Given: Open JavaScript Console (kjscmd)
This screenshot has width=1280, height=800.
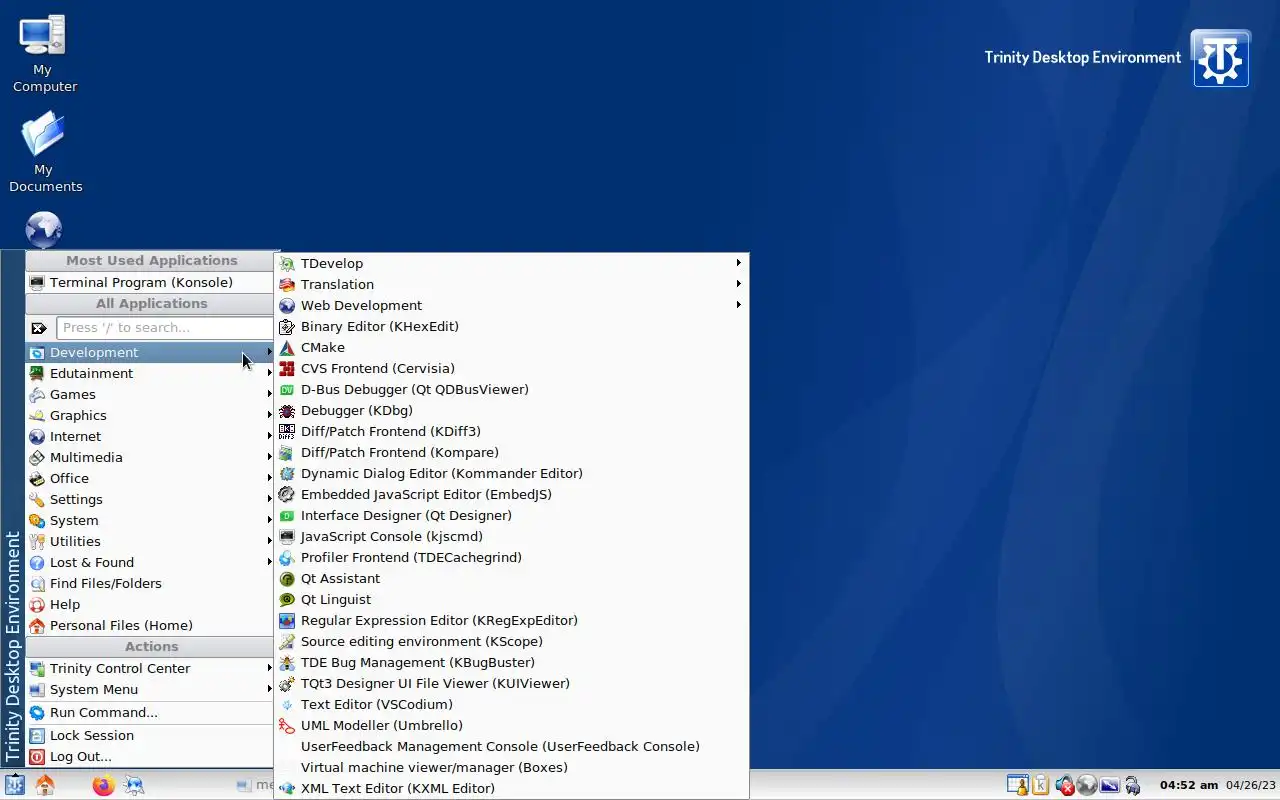Looking at the screenshot, I should (511, 536).
